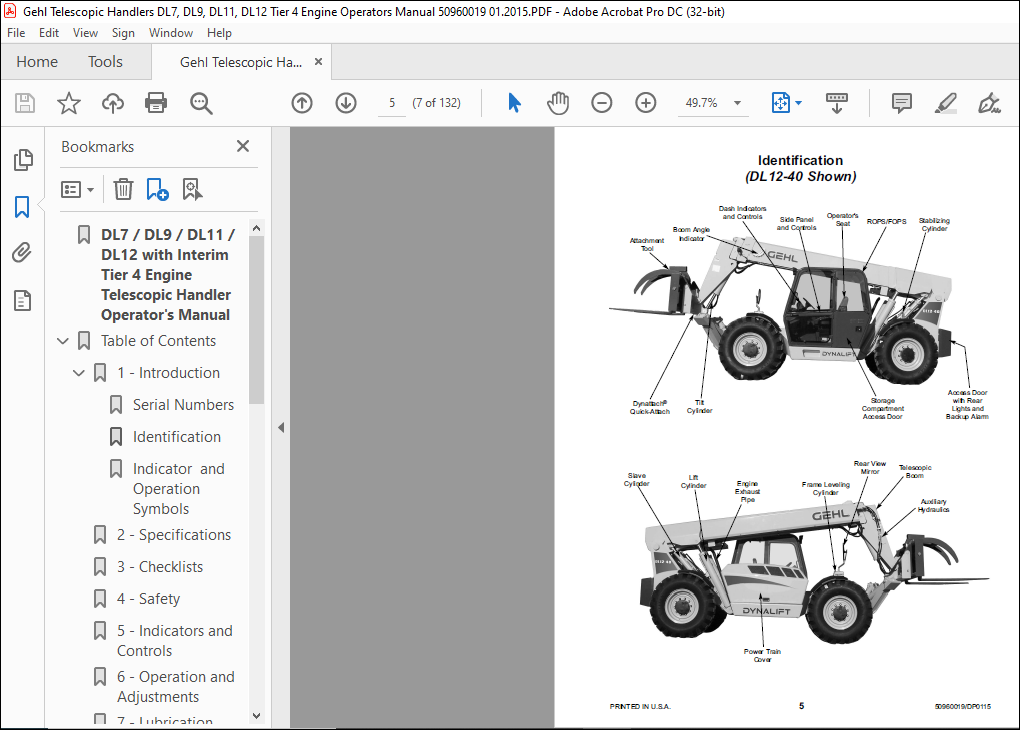Open 6 - Operation and Adjustments bookmark
The image size is (1020, 730).
click(176, 686)
